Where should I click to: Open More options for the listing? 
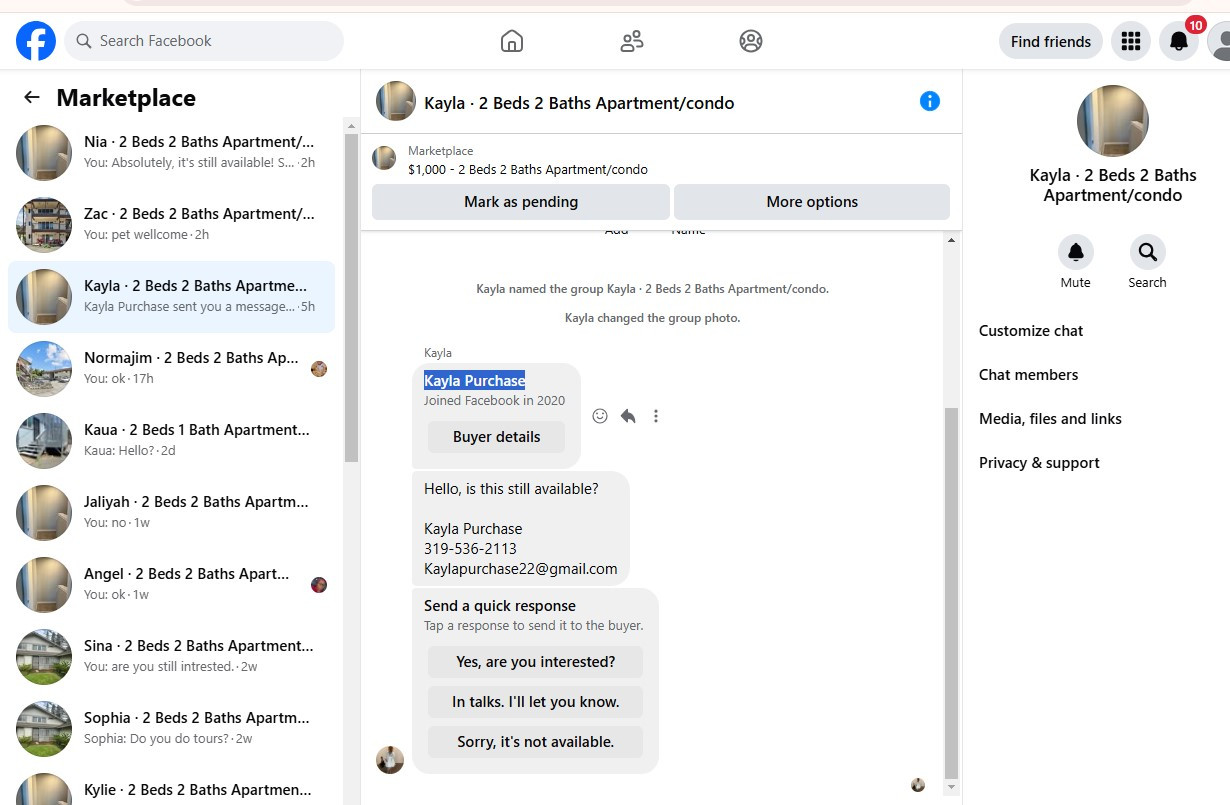[812, 202]
